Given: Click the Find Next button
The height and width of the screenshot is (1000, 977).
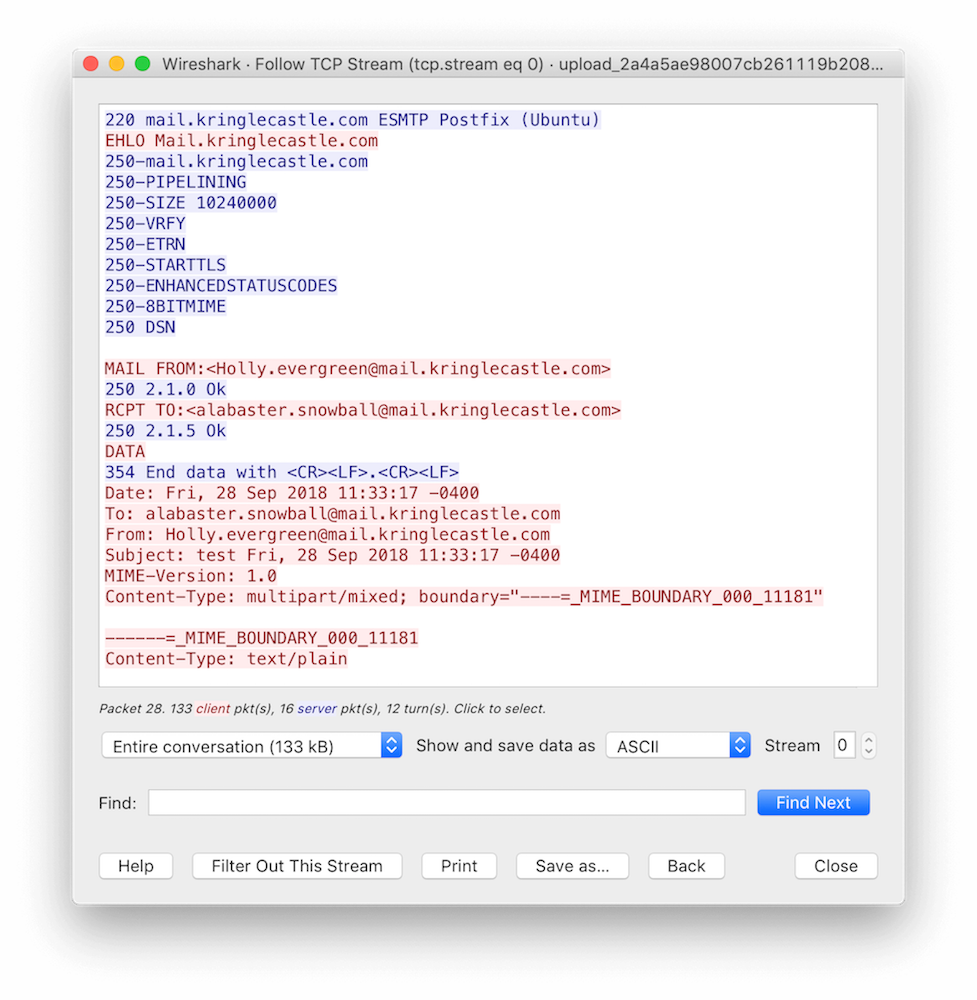Looking at the screenshot, I should click(x=813, y=802).
